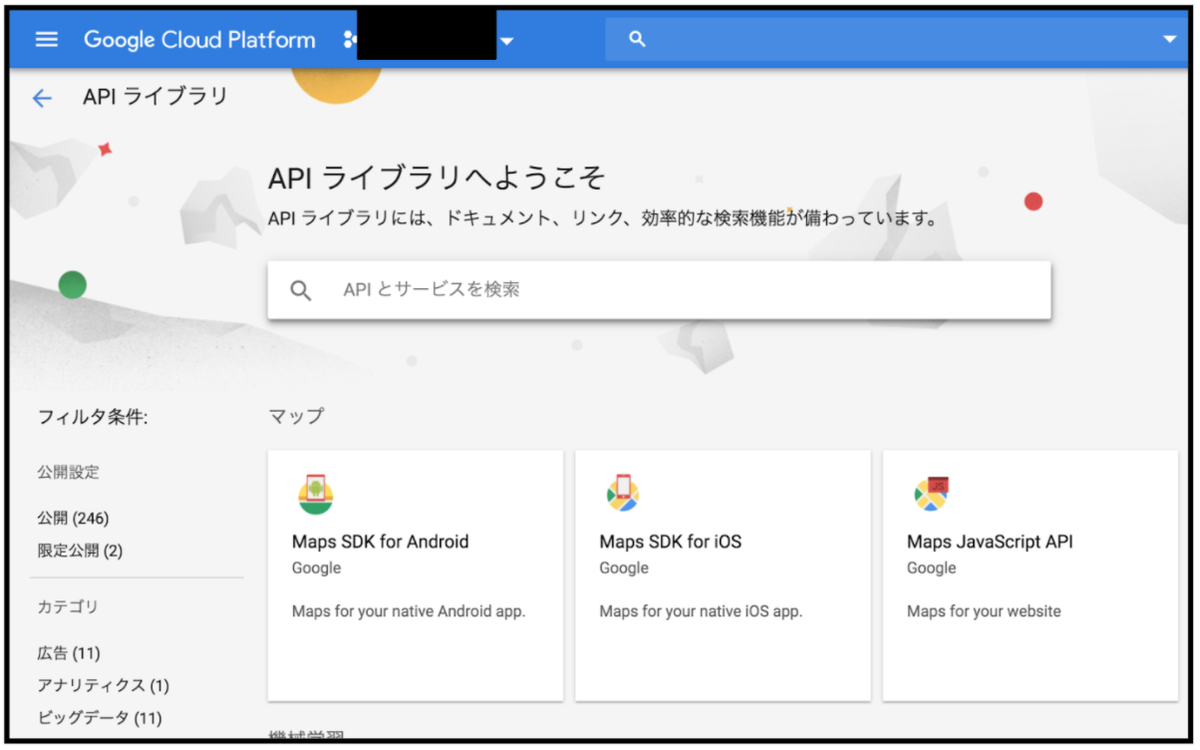Screen dimensions: 1200x750
Task: Filter by 公開 (246)
Action: coord(73,518)
